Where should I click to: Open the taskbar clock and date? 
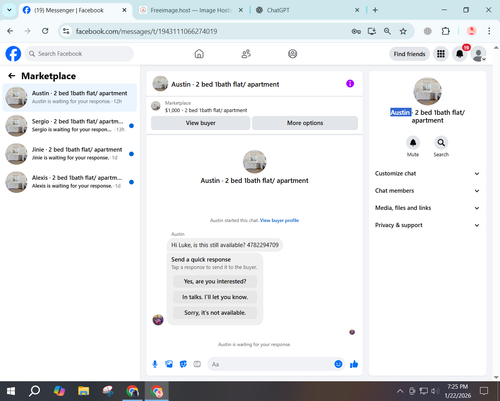click(458, 391)
